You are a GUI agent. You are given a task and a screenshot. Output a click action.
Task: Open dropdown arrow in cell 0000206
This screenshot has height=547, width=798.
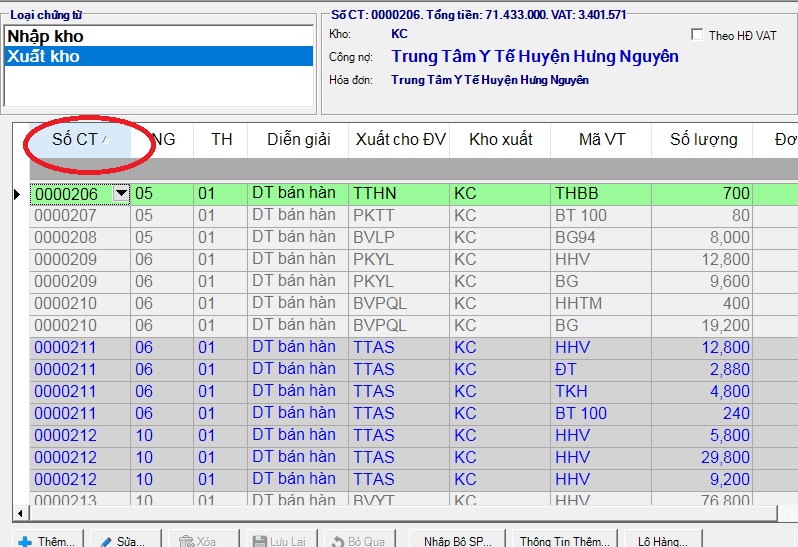point(121,194)
